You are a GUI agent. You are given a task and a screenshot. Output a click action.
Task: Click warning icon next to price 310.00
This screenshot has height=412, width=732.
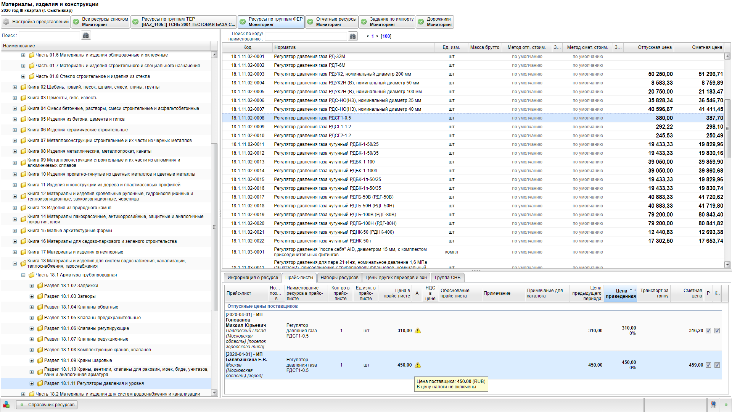[418, 330]
